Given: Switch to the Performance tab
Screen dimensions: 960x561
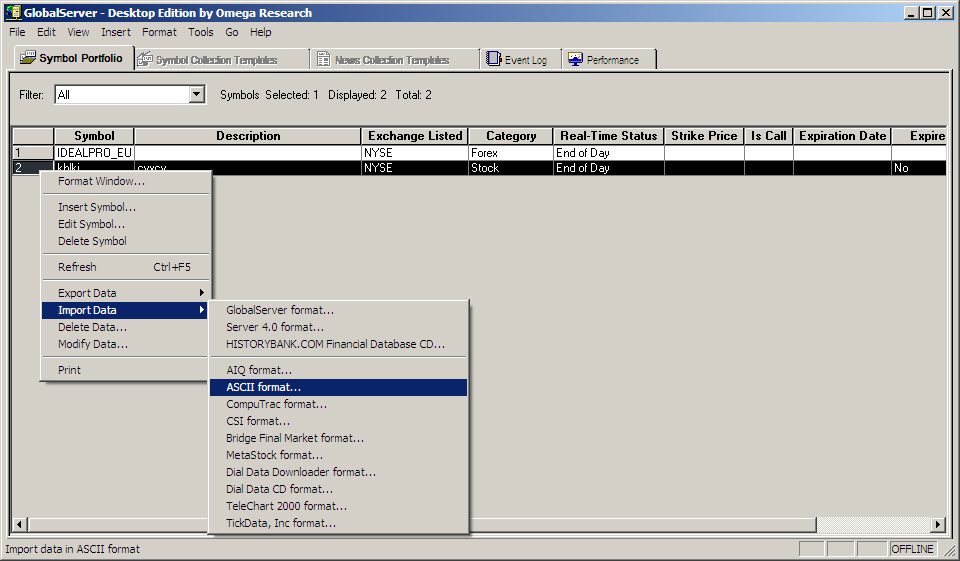Looking at the screenshot, I should pos(609,60).
